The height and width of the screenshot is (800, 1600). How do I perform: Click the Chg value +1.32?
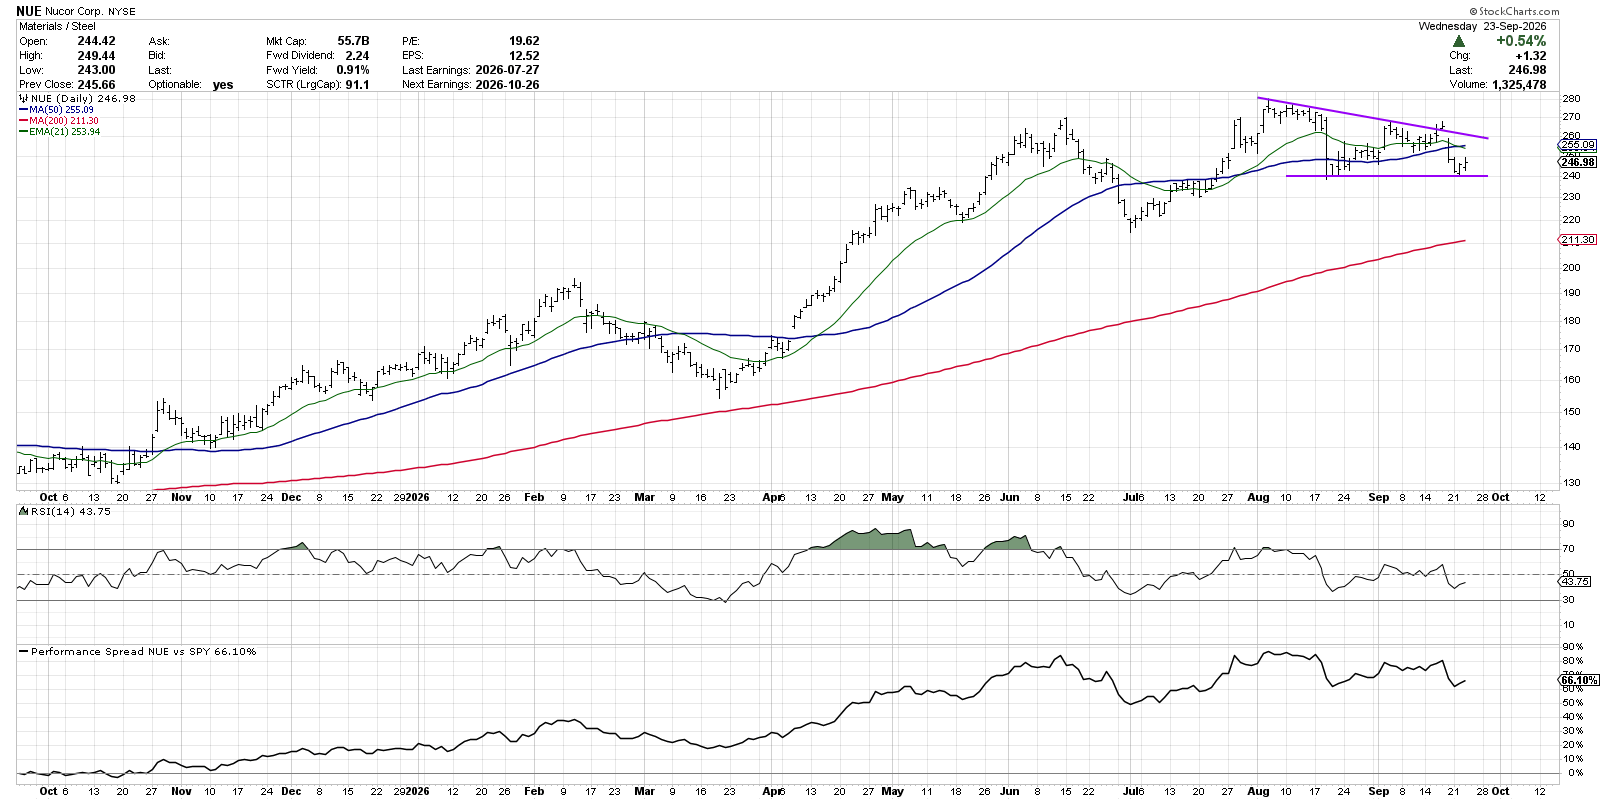point(1530,56)
